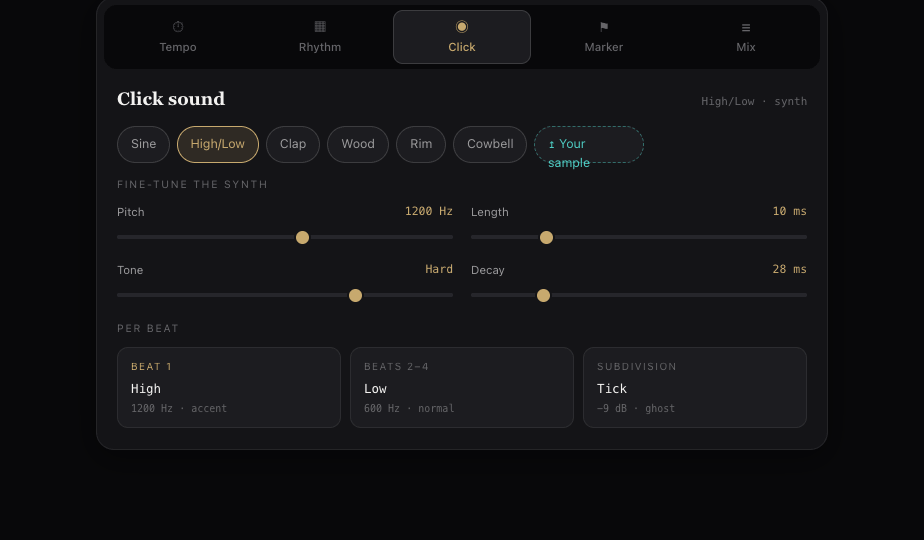Pick the Cowbell click sound
Screen dimensions: 924x540
[490, 144]
